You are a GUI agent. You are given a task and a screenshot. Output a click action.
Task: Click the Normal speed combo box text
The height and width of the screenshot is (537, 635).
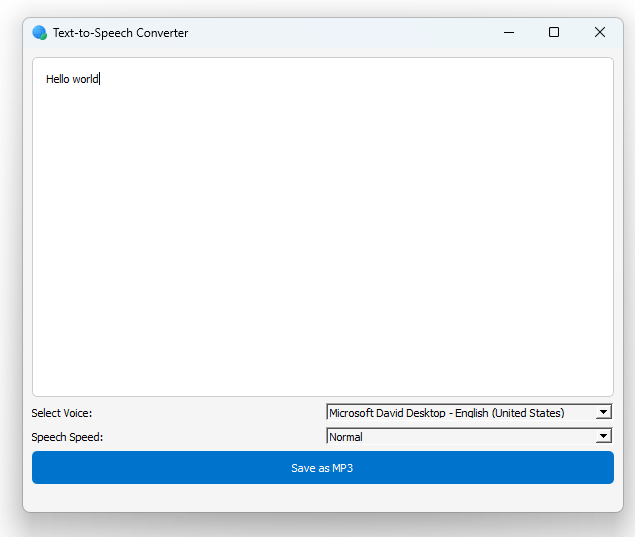(346, 437)
